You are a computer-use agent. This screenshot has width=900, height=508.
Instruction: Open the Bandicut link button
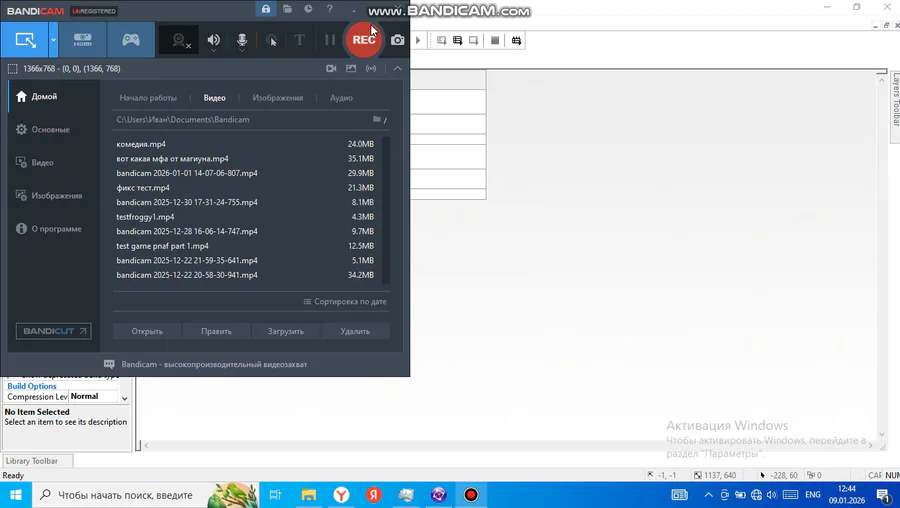tap(53, 331)
